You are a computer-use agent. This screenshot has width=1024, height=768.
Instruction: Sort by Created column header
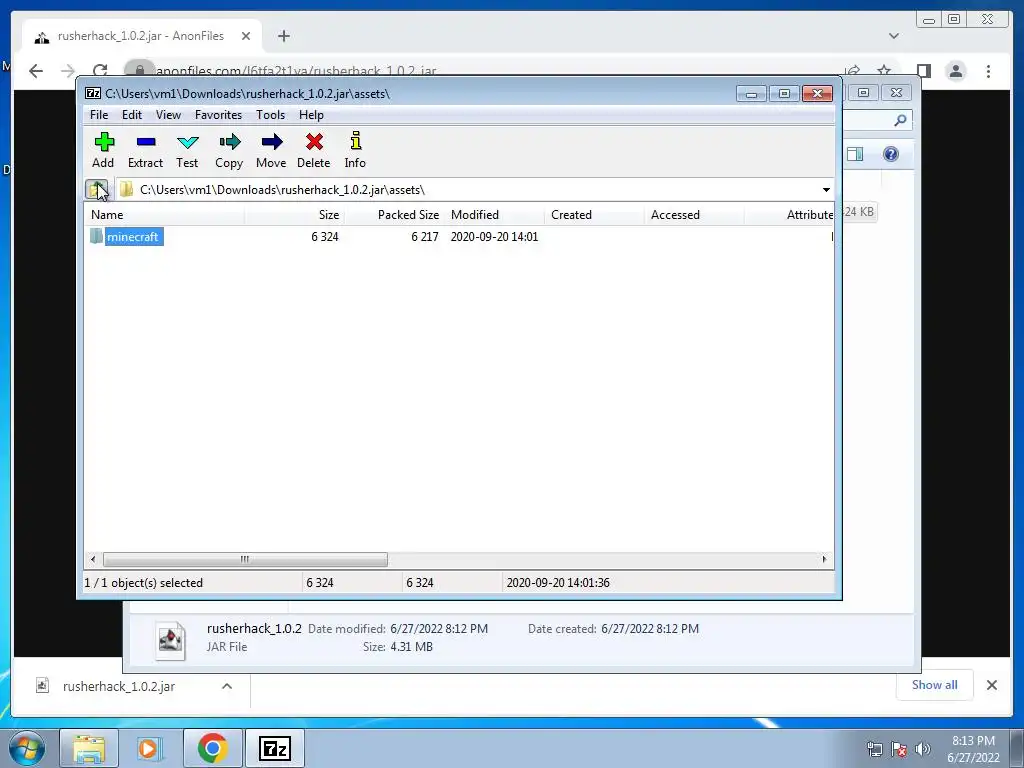594,215
